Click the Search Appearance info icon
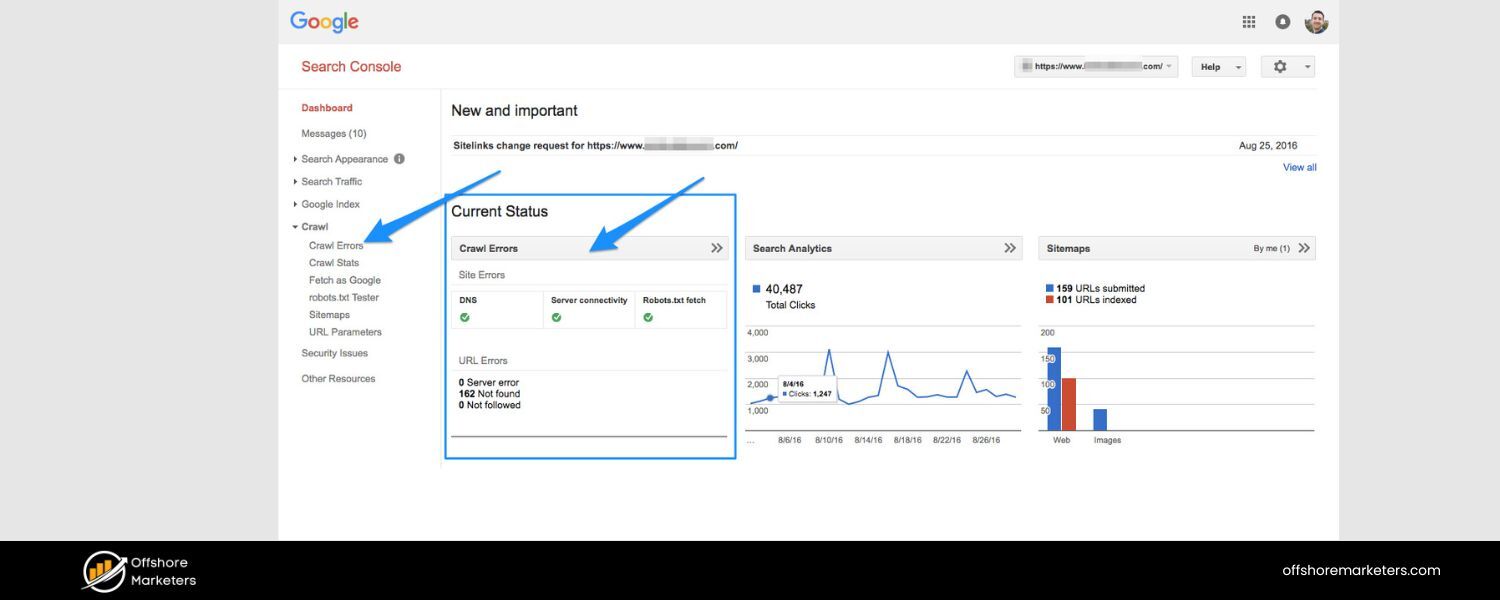 tap(399, 158)
